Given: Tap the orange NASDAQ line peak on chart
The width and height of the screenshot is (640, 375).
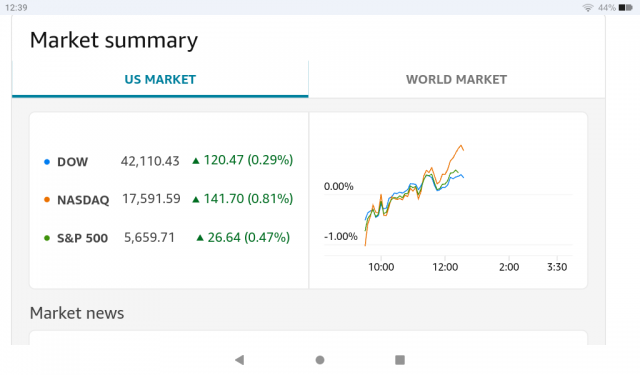Looking at the screenshot, I should pos(461,146).
